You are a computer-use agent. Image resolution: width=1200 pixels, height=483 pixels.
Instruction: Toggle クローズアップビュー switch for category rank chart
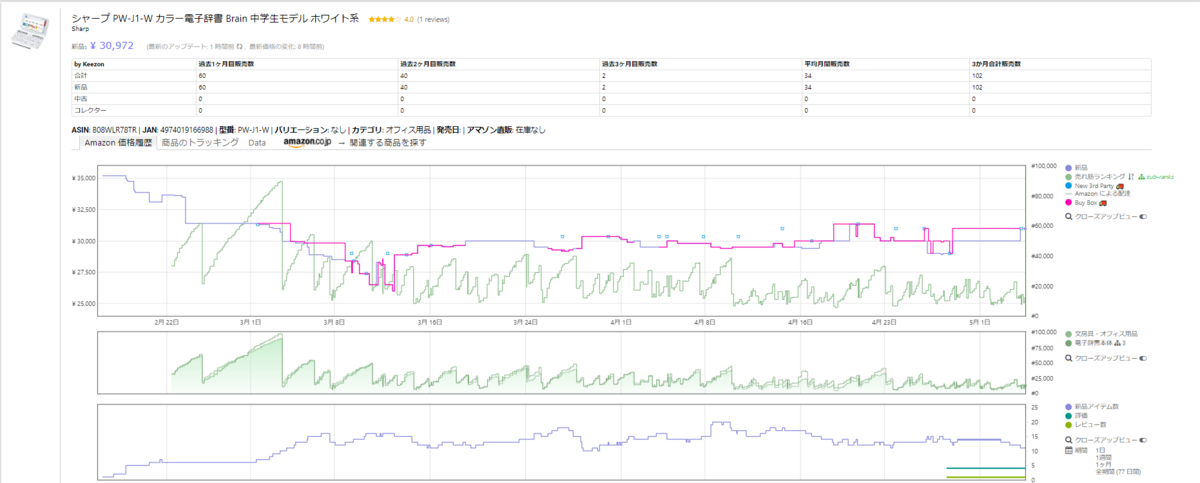[x=1143, y=356]
